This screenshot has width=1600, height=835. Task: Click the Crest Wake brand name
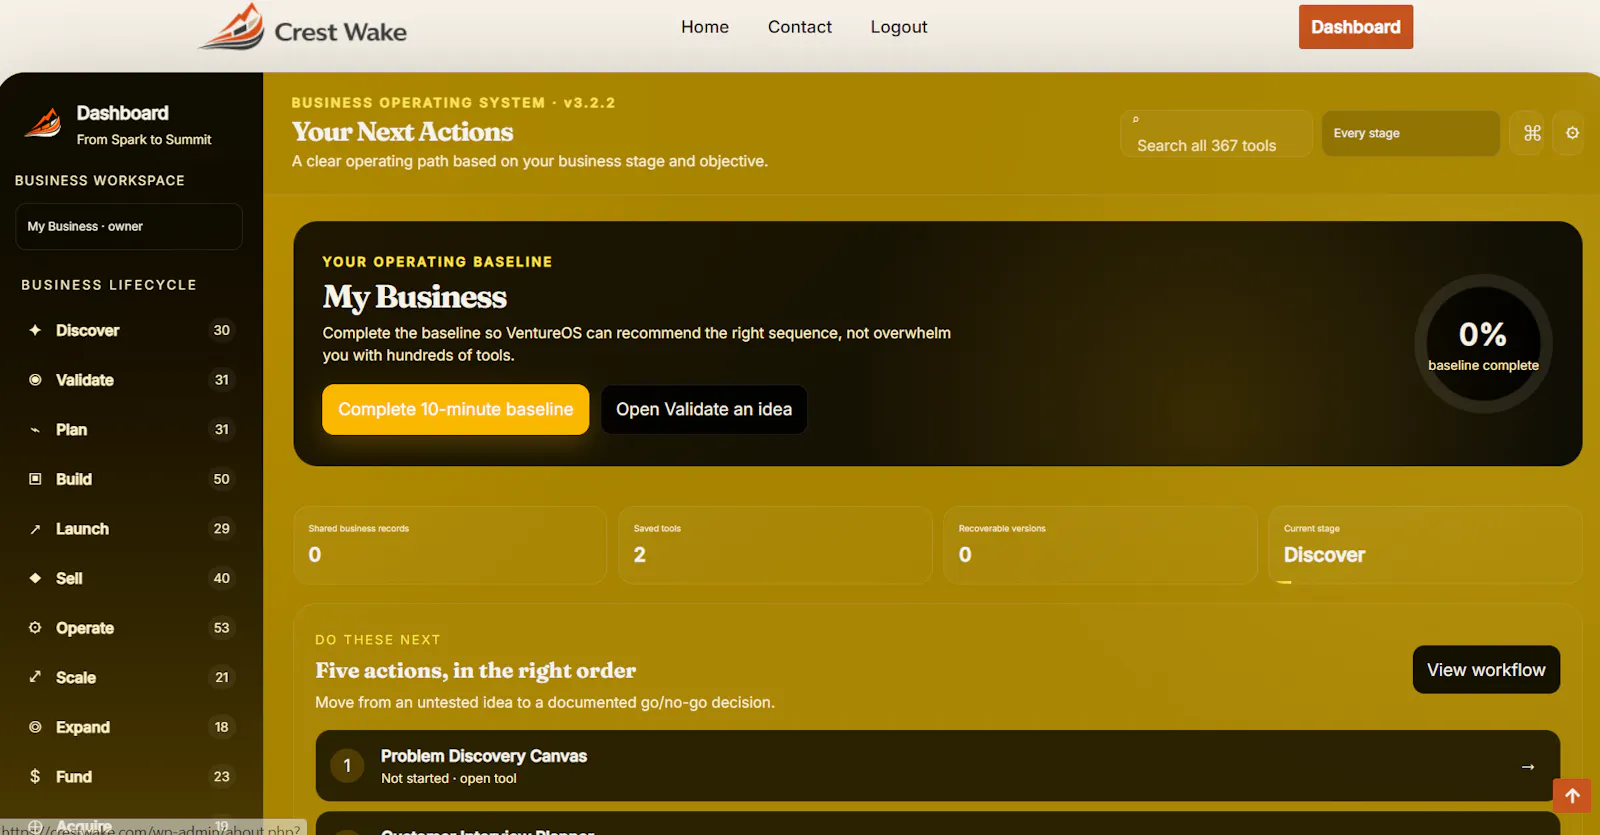pos(340,32)
